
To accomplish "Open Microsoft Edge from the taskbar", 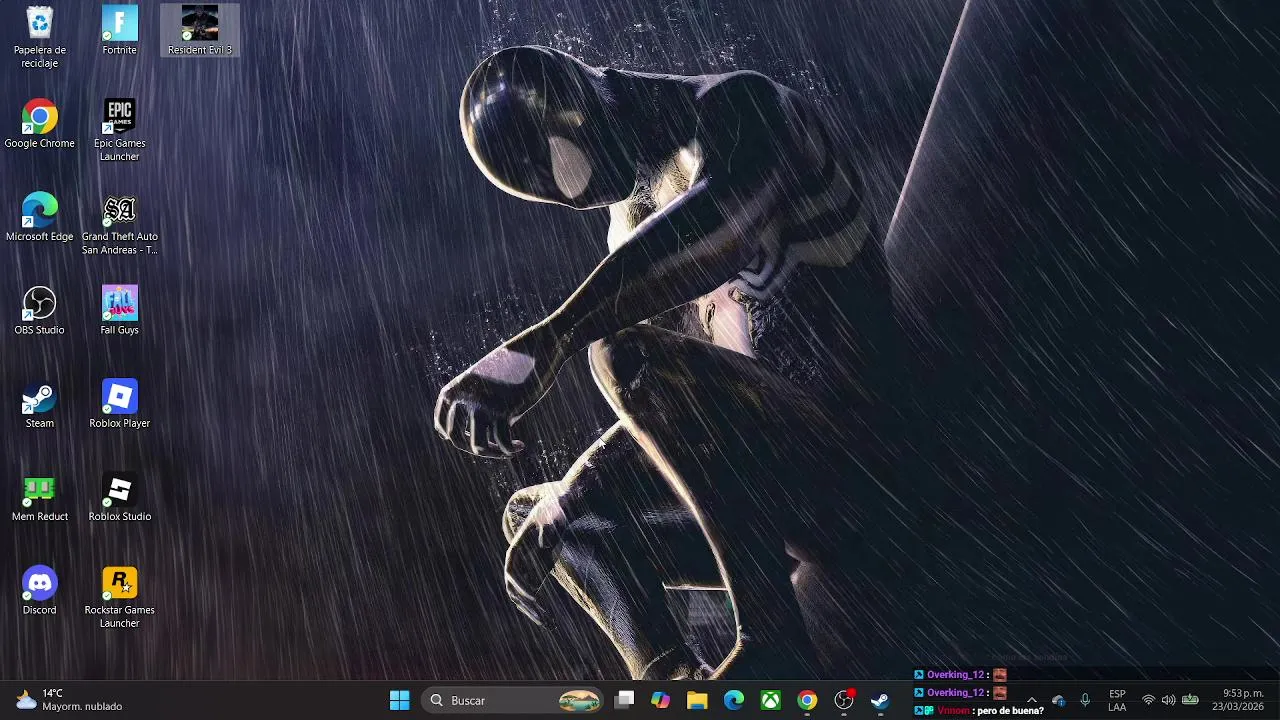I will coord(734,700).
